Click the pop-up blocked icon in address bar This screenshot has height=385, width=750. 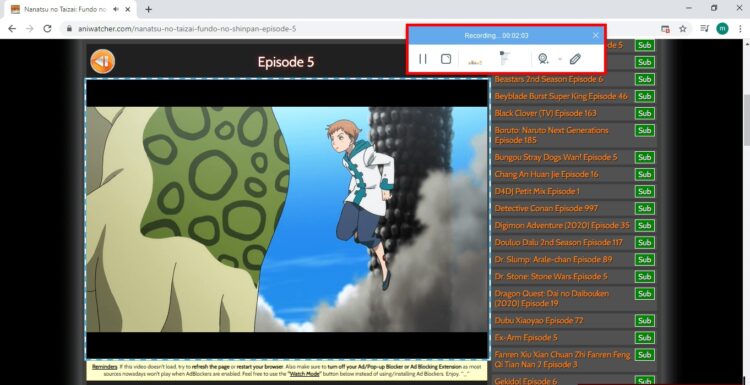coord(665,29)
